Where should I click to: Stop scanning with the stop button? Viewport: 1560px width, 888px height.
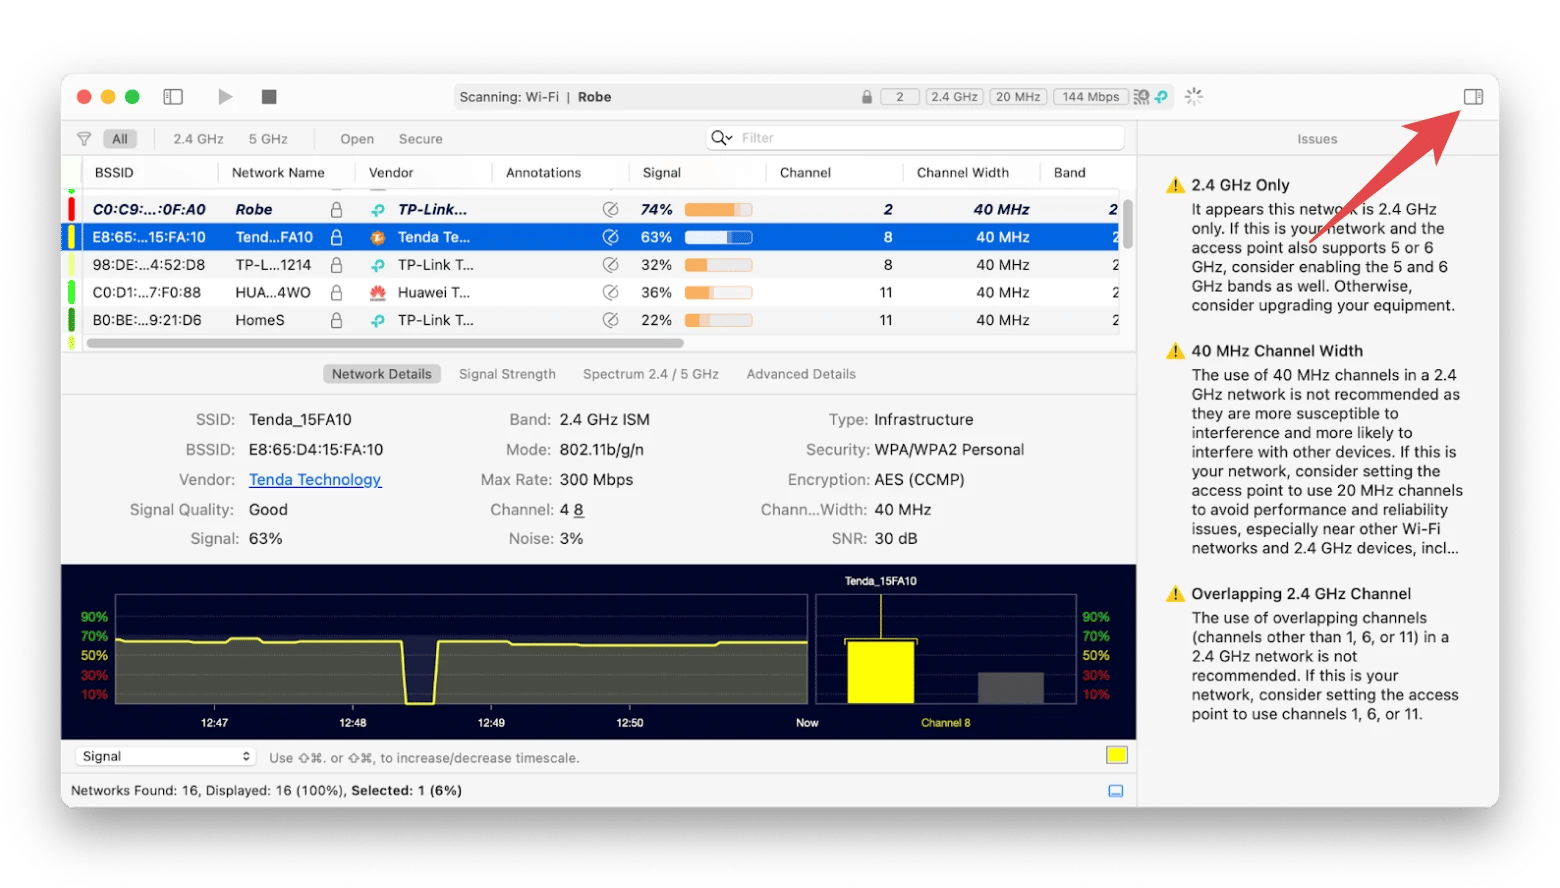(269, 97)
